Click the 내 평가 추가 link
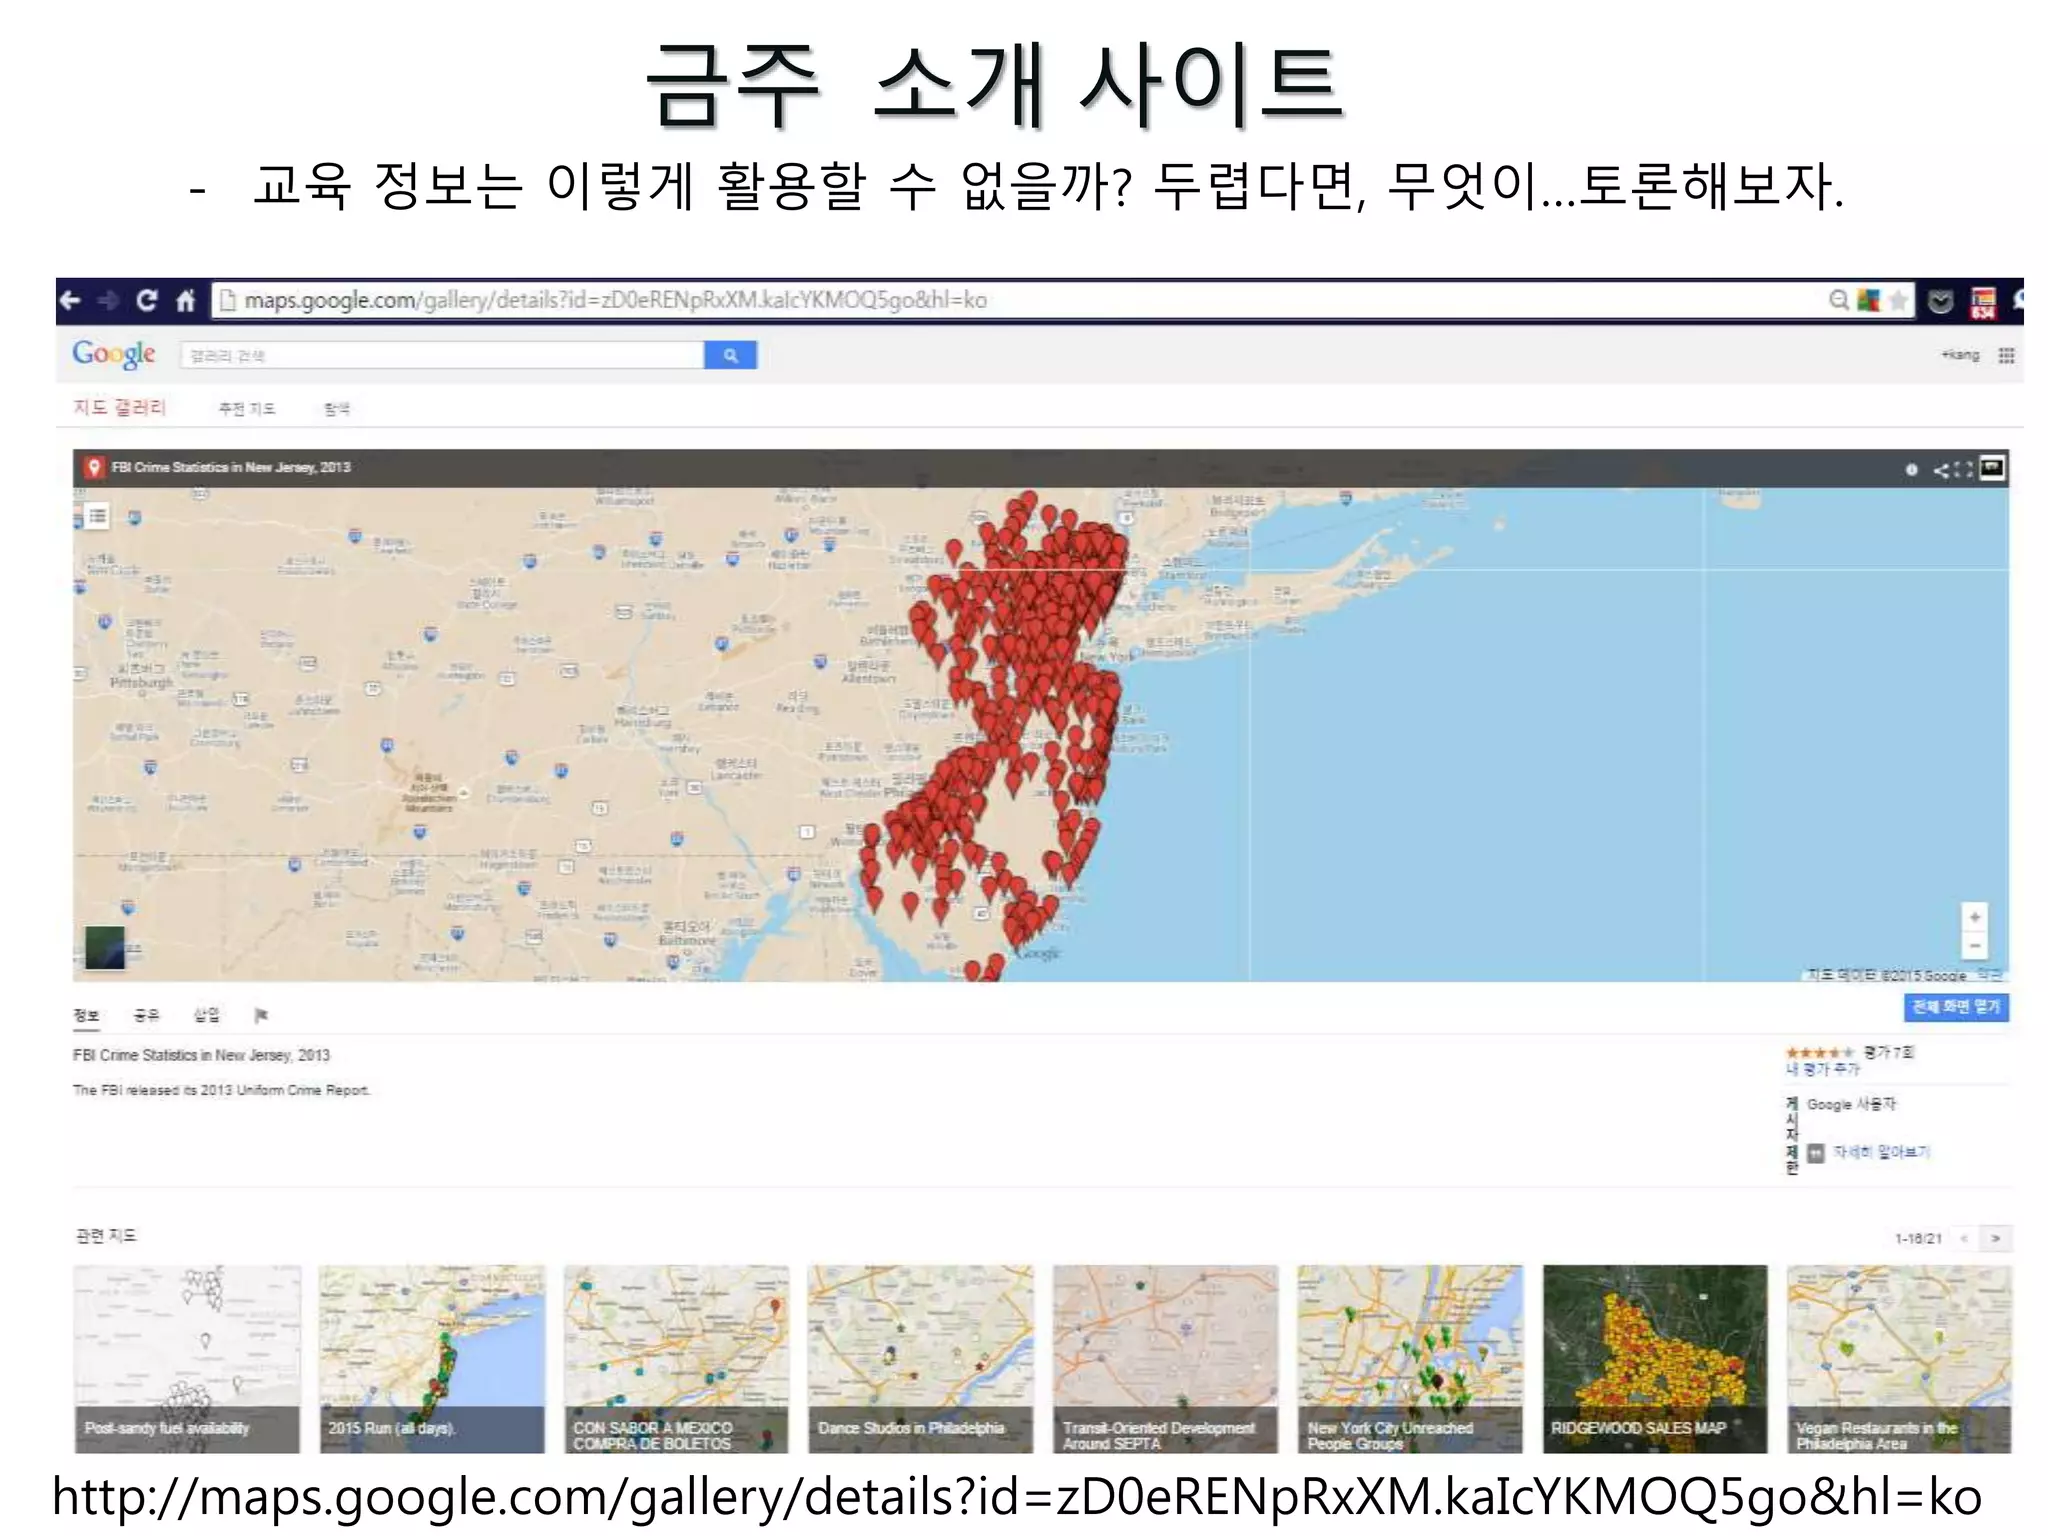This screenshot has width=2048, height=1536. (x=1824, y=1069)
